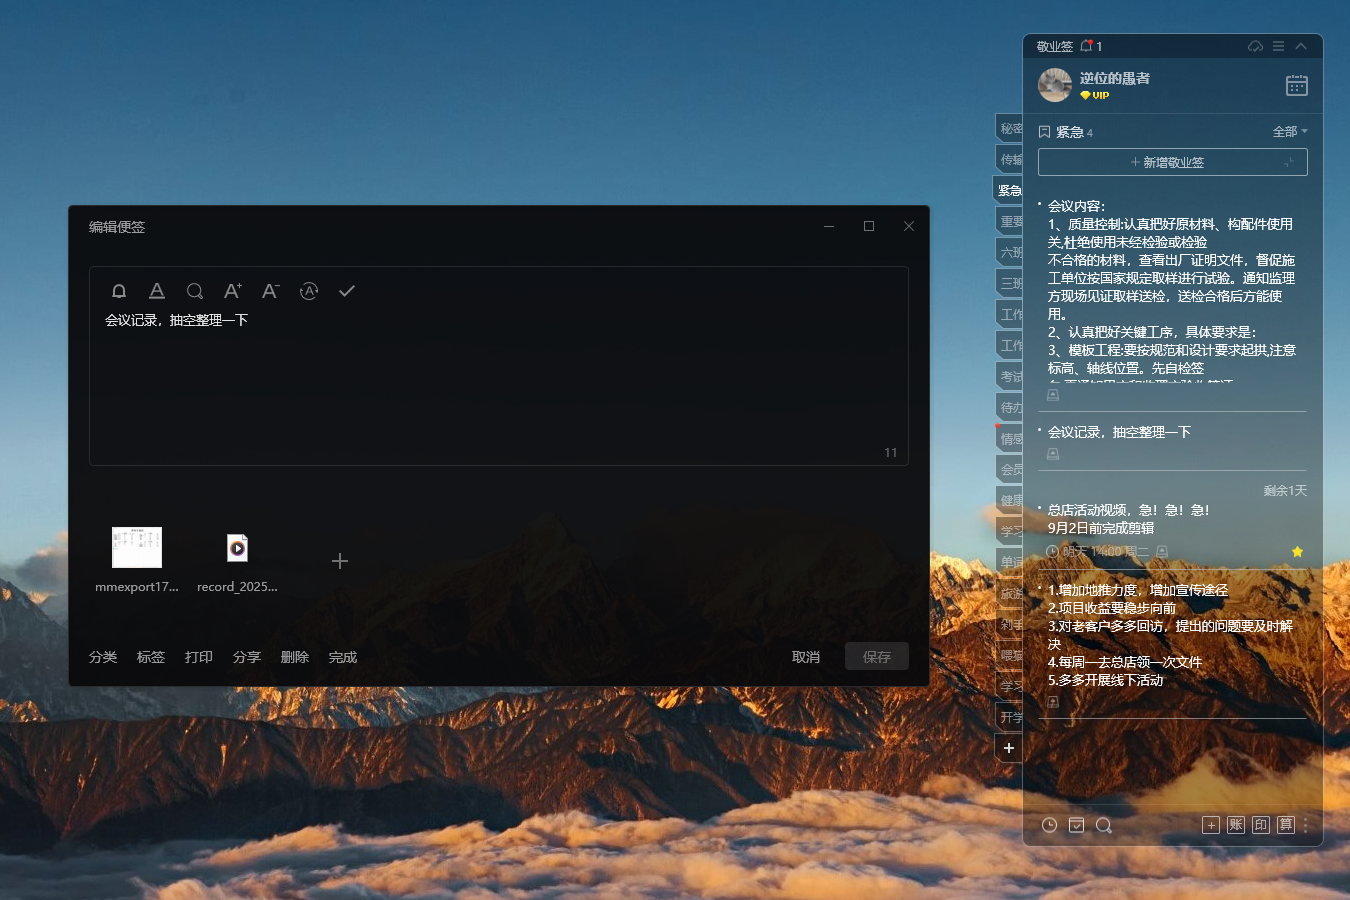Increase font size with the A+ icon
Image resolution: width=1350 pixels, height=900 pixels.
(233, 291)
